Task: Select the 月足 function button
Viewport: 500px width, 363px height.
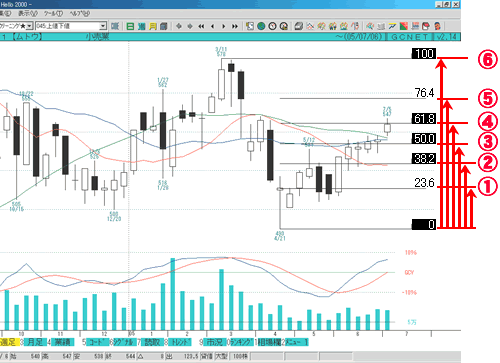Action: pos(35,342)
